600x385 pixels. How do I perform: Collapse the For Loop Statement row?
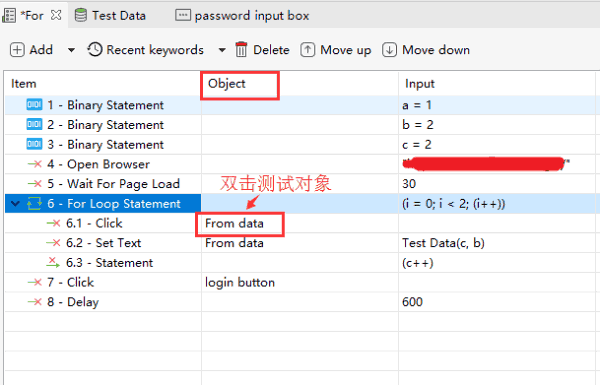point(15,204)
